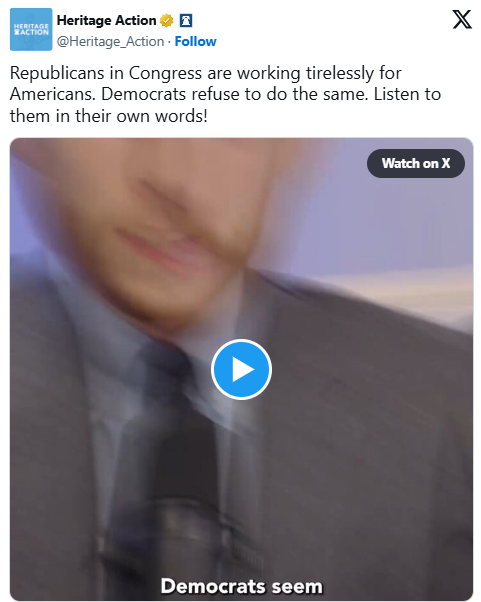The image size is (481, 602).
Task: Click tweet text line "Americans. Democrats refuse"
Action: point(225,94)
